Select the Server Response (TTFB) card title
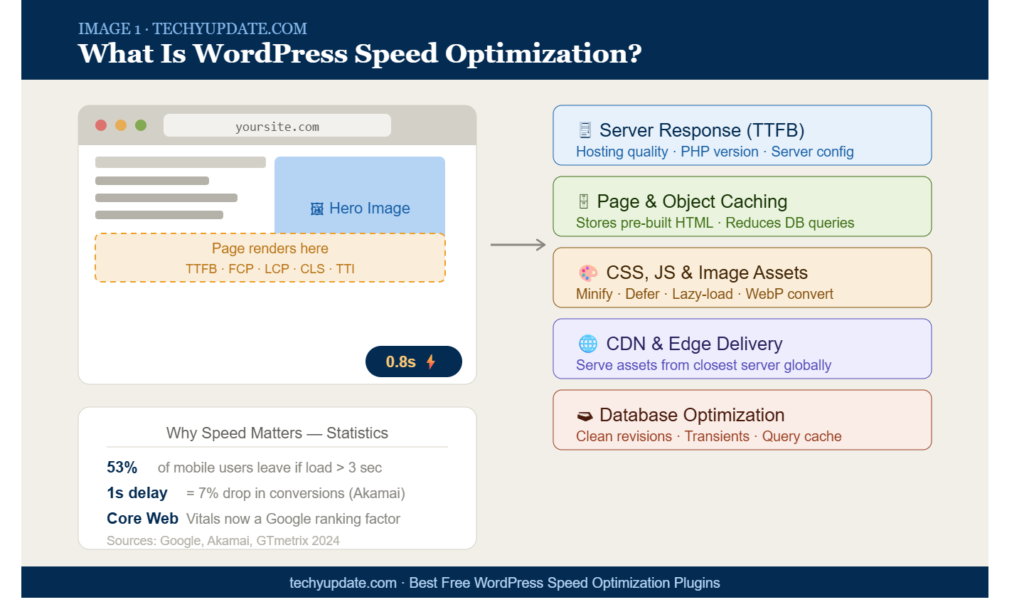 click(x=701, y=130)
